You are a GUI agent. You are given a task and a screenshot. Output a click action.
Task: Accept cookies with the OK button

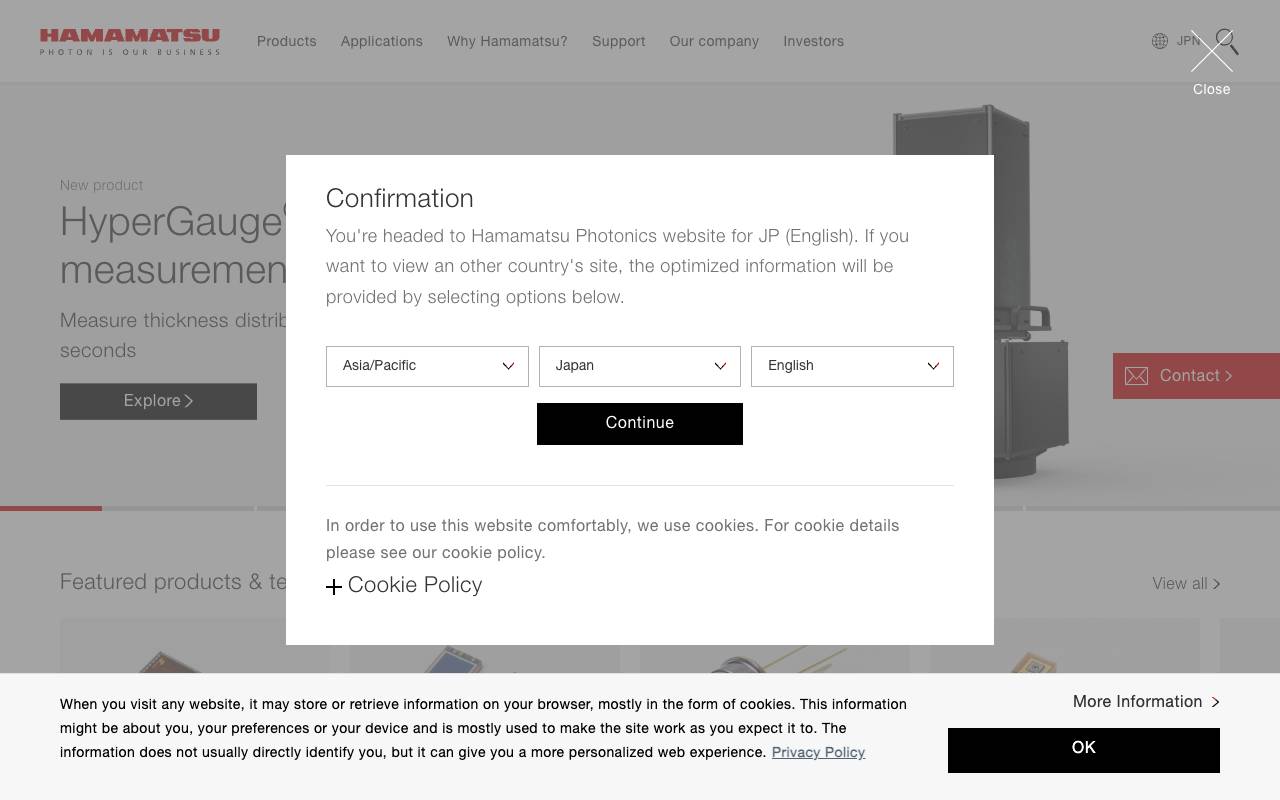point(1083,749)
